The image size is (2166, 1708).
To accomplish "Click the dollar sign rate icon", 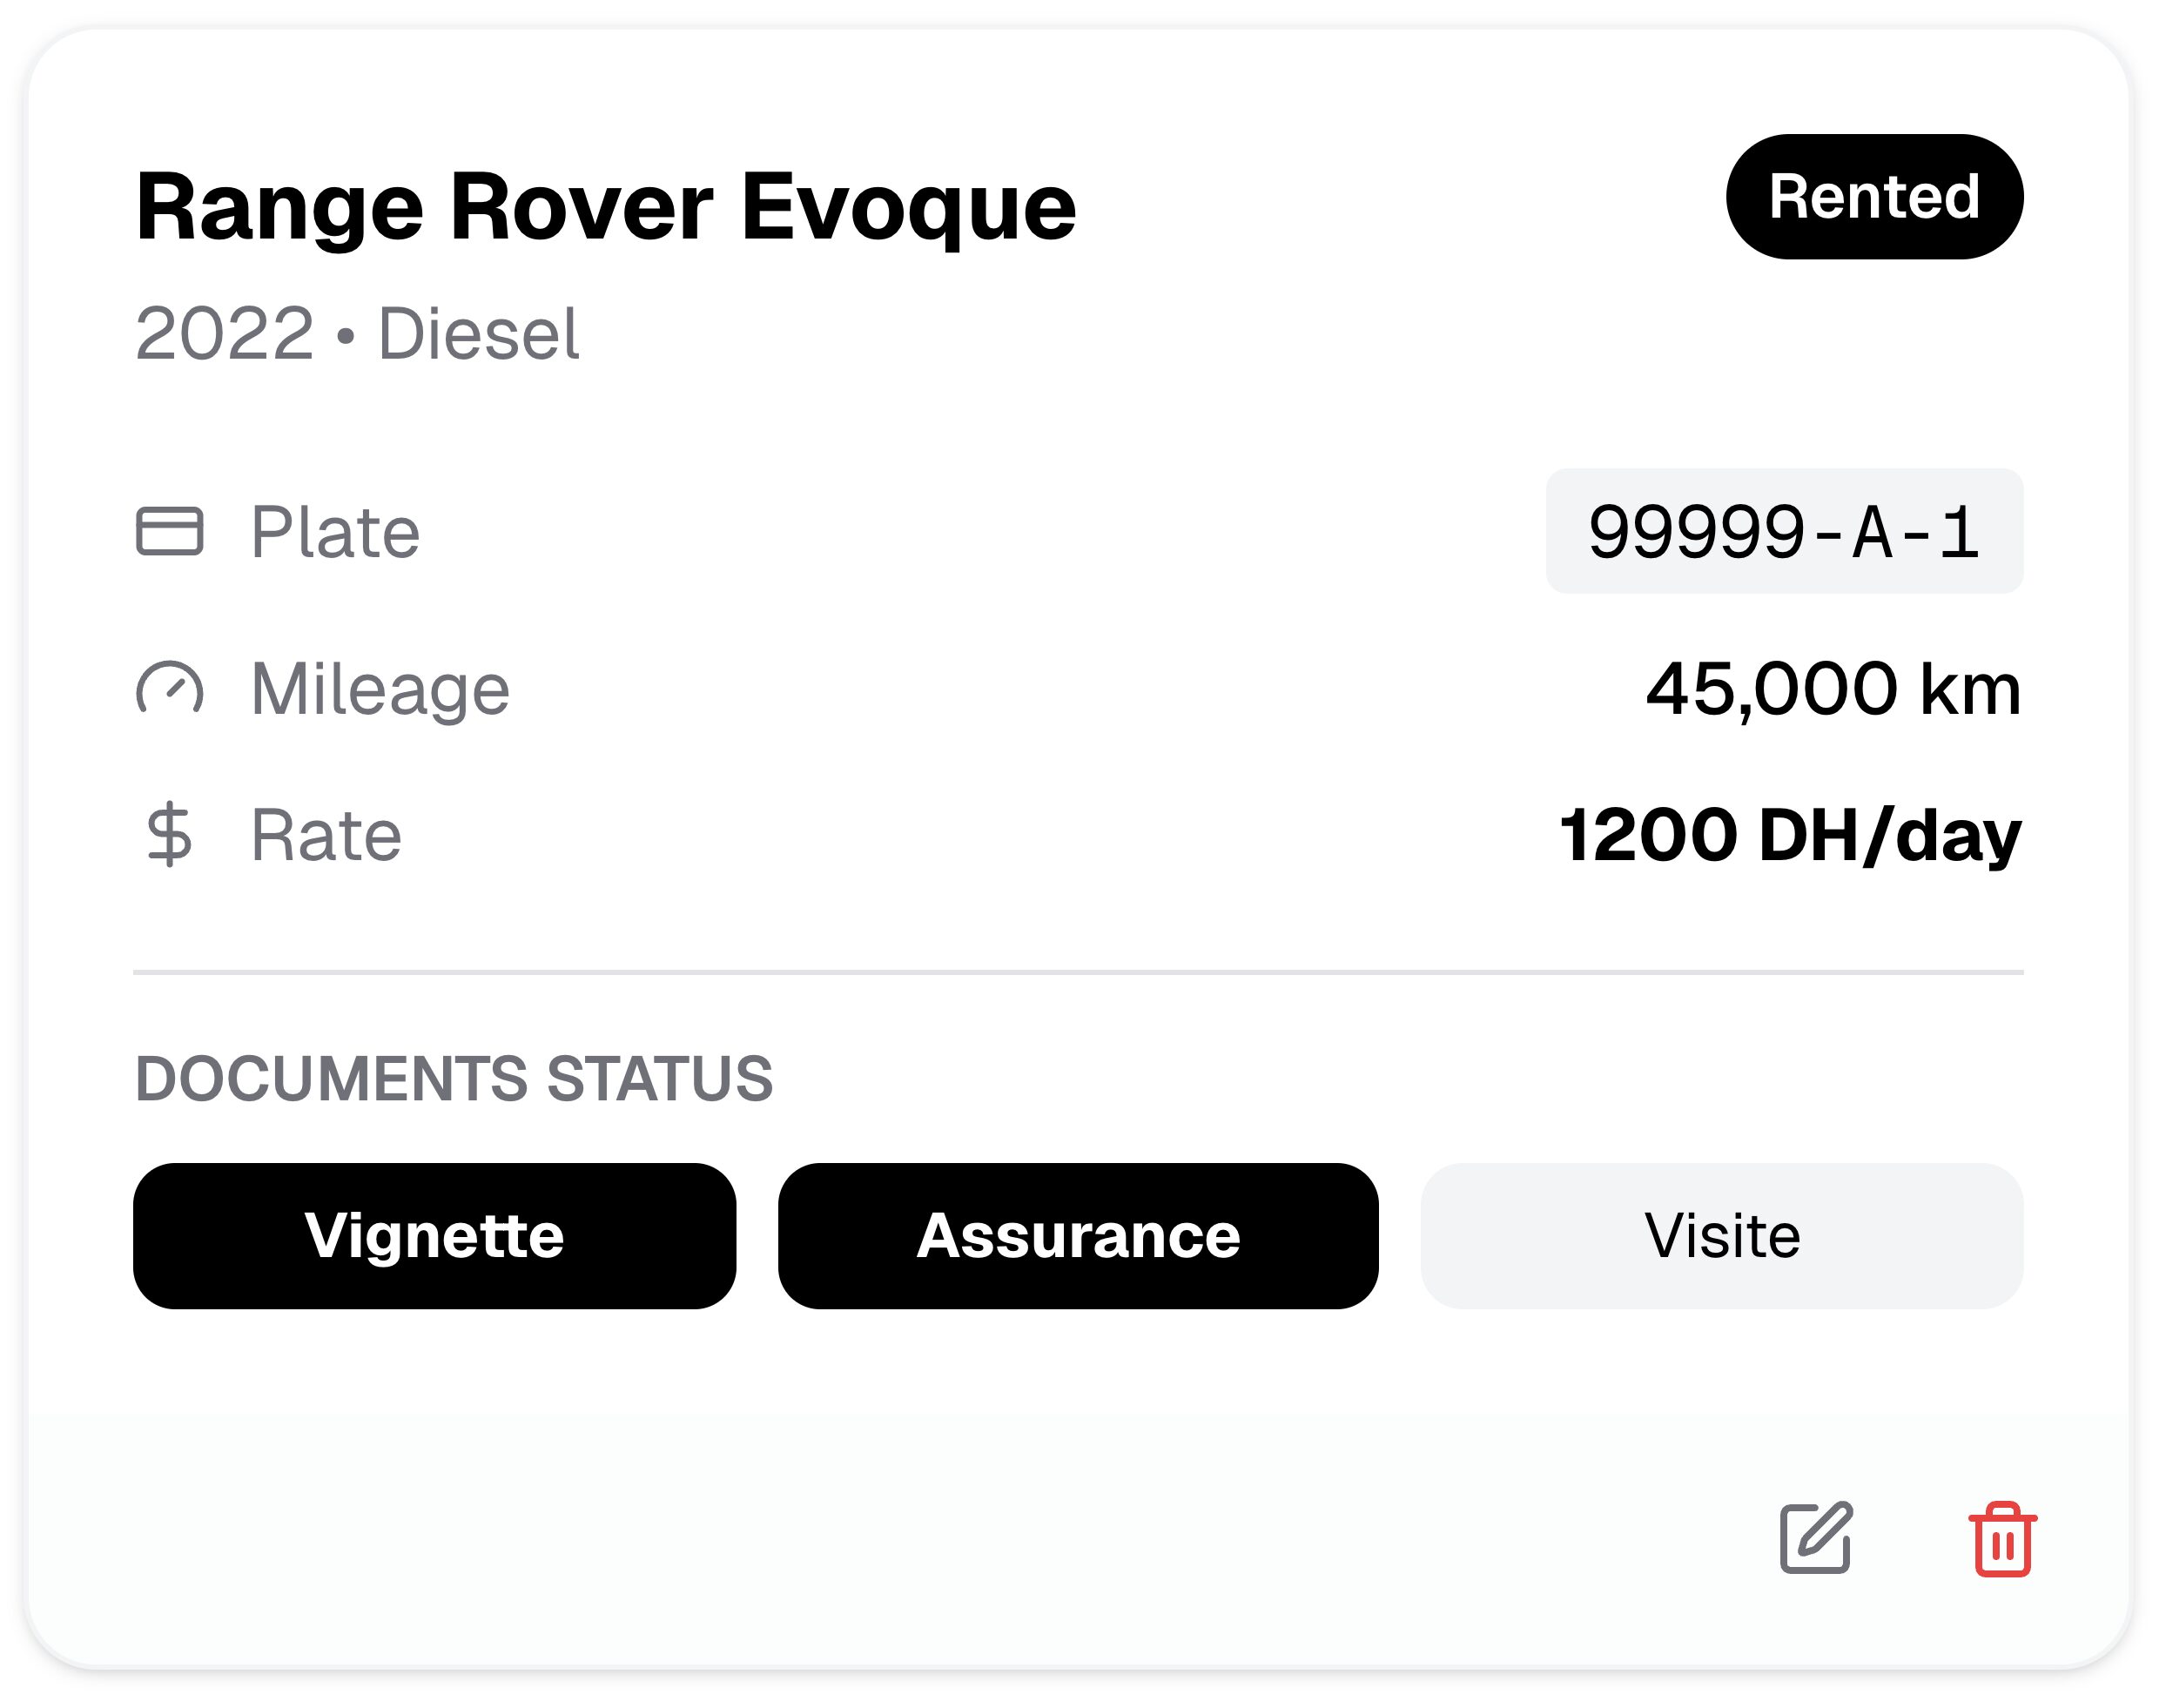I will pyautogui.click(x=169, y=834).
